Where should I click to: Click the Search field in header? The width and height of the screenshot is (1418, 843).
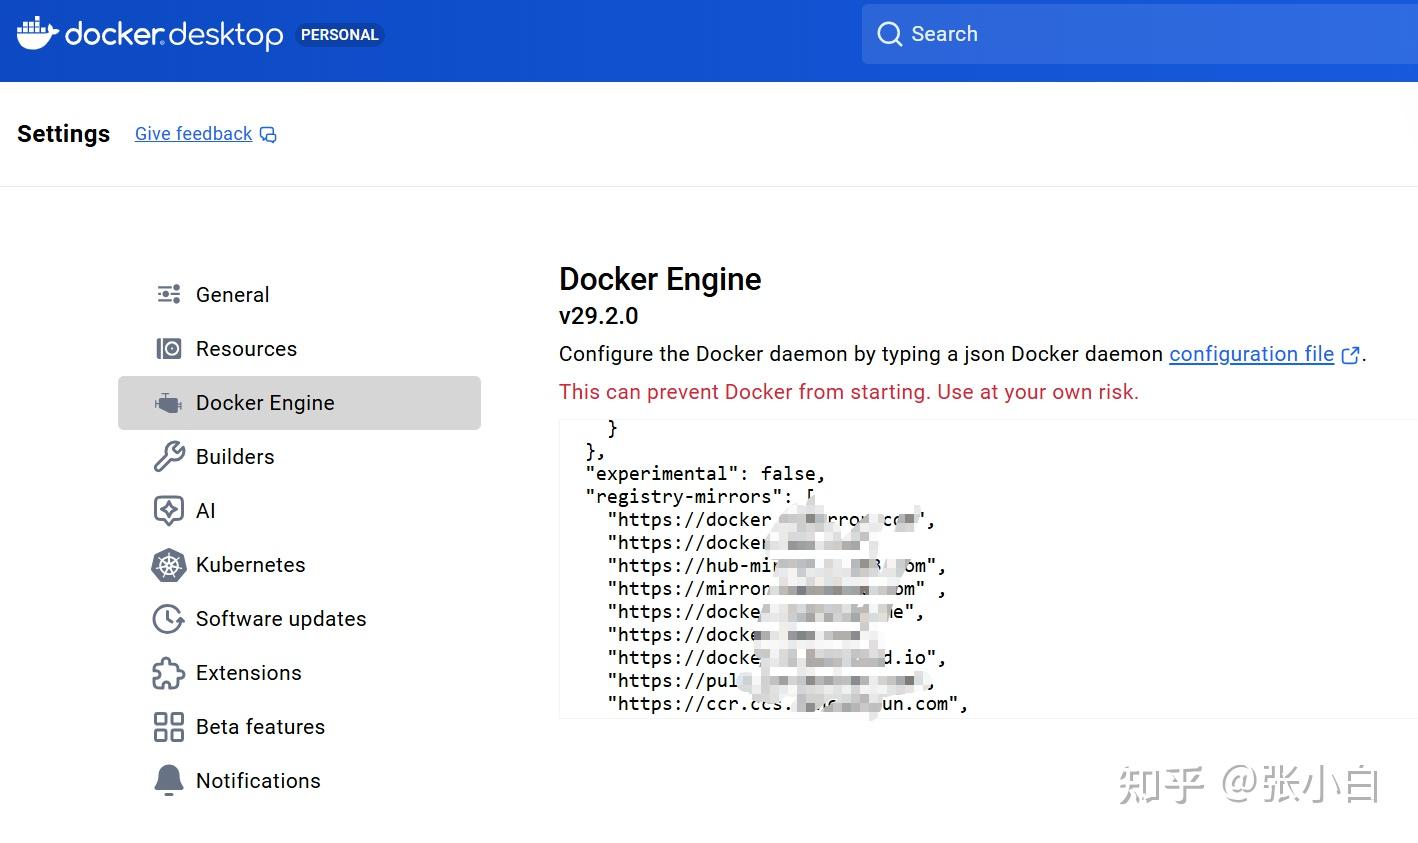[x=1140, y=34]
